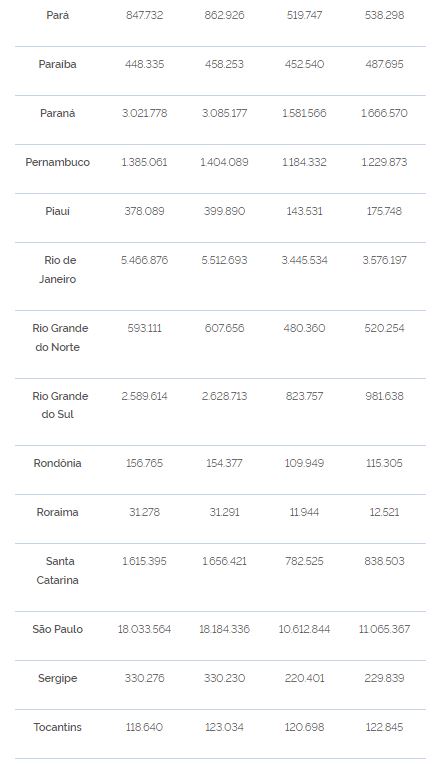Image resolution: width=434 pixels, height=765 pixels.
Task: Select São Paulo value 11.065.367
Action: click(384, 629)
